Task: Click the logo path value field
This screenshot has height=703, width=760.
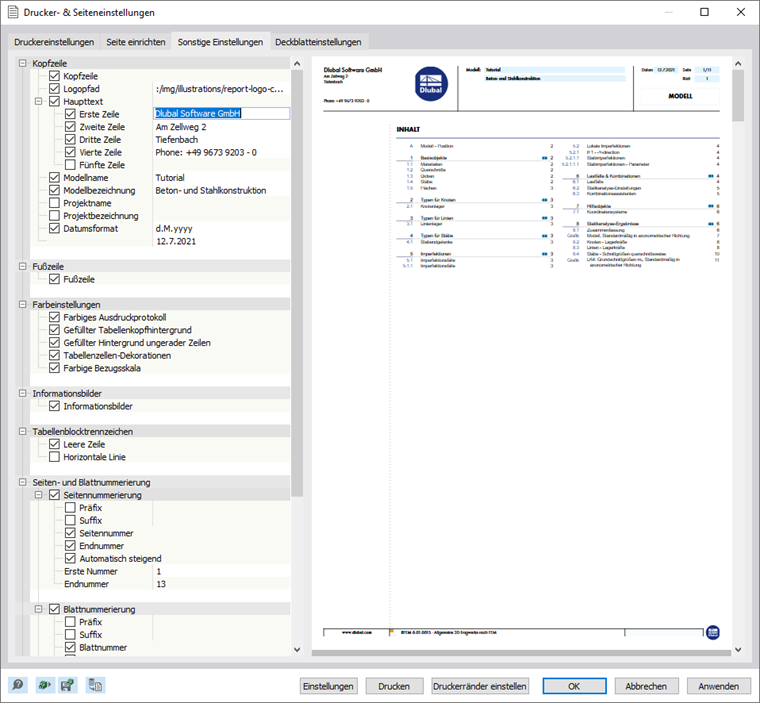Action: (x=222, y=89)
